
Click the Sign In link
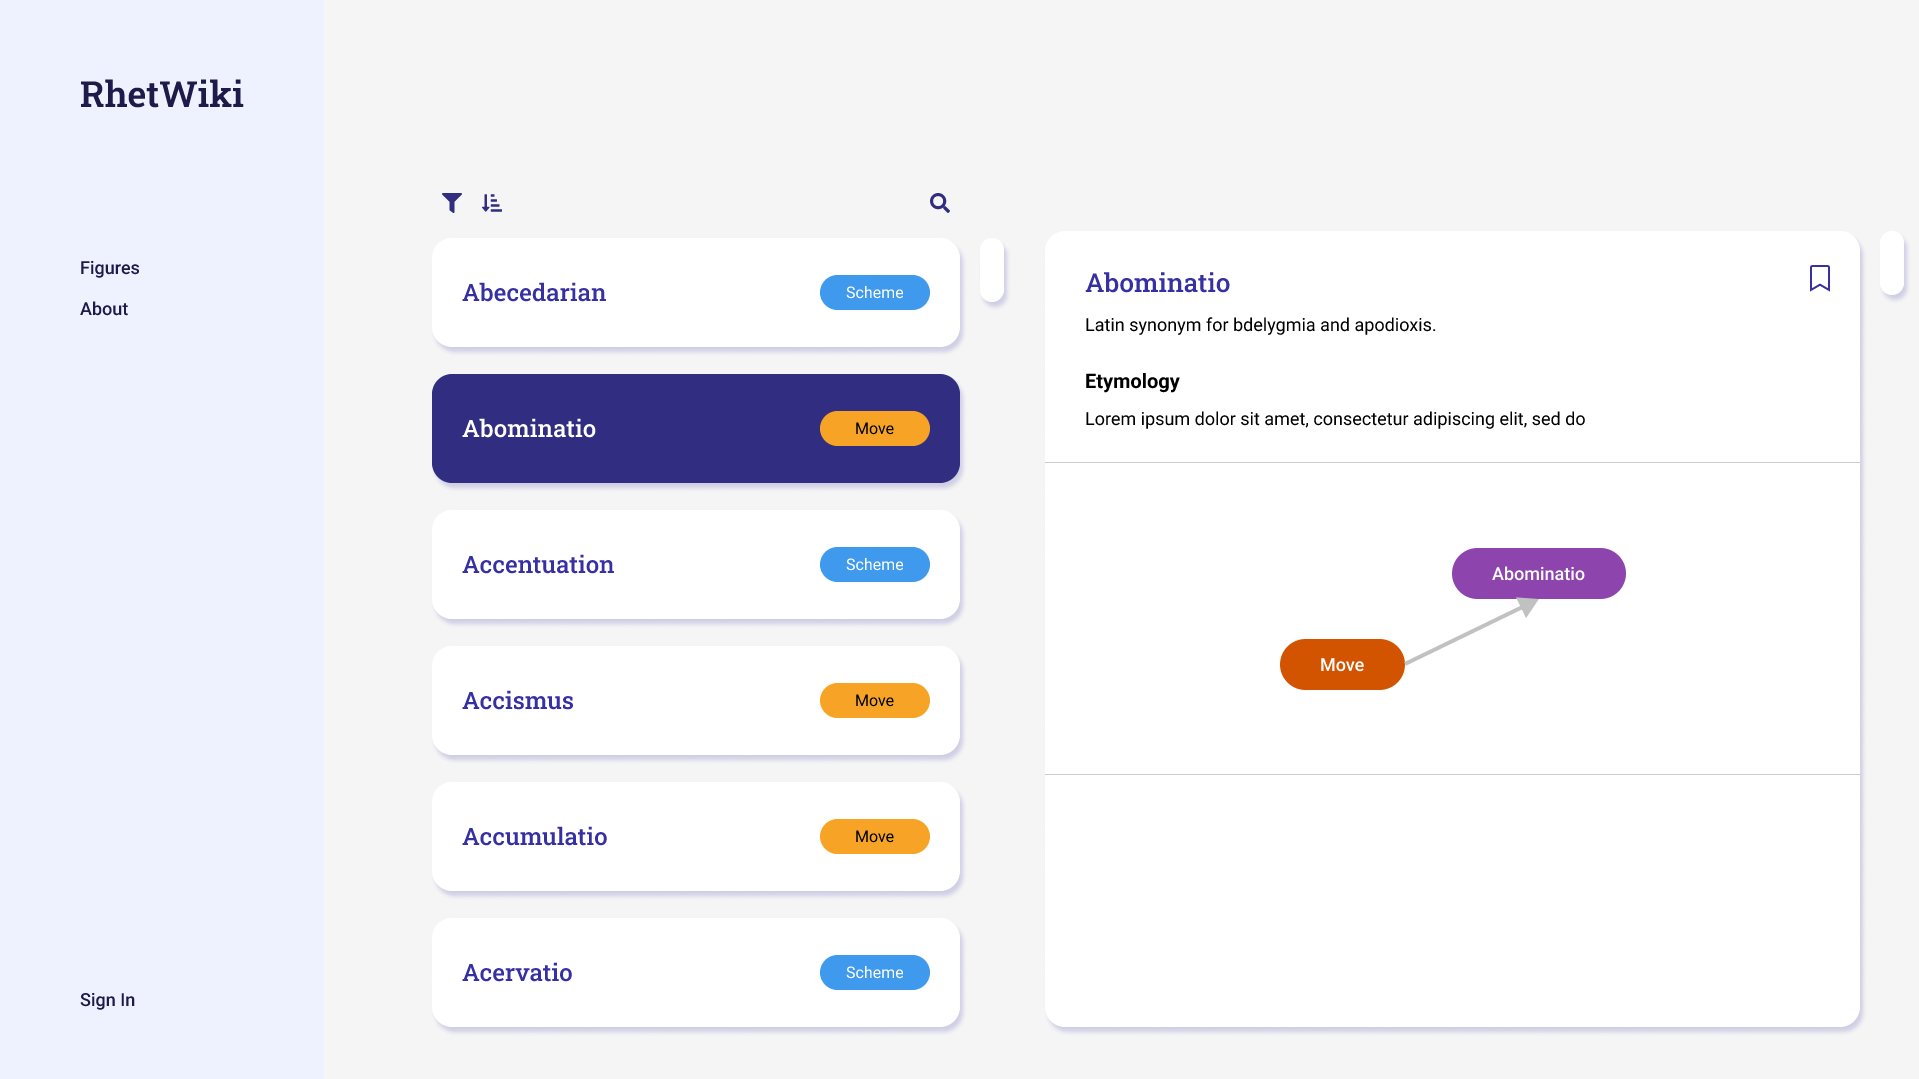[x=107, y=1000]
